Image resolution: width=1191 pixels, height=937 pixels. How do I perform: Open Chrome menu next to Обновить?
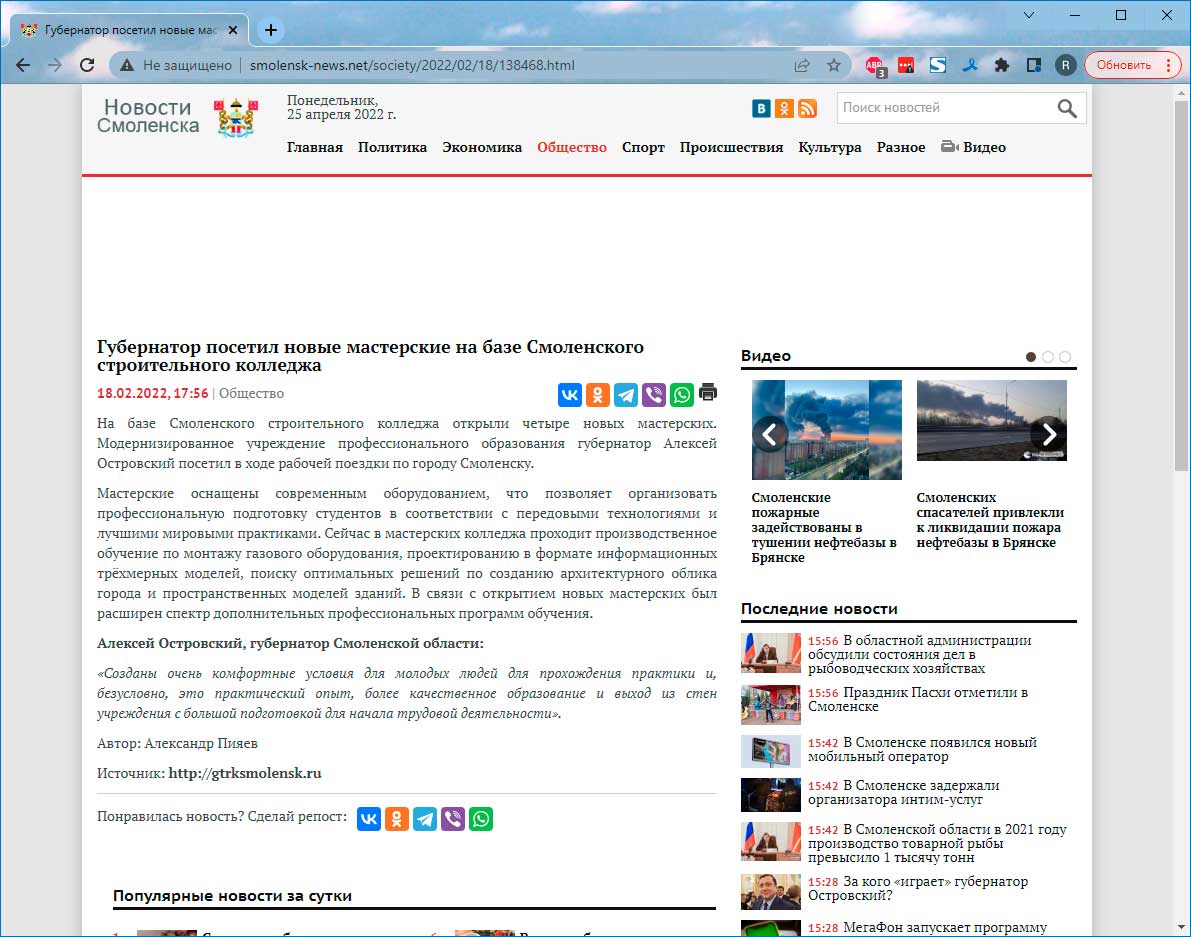[1166, 65]
